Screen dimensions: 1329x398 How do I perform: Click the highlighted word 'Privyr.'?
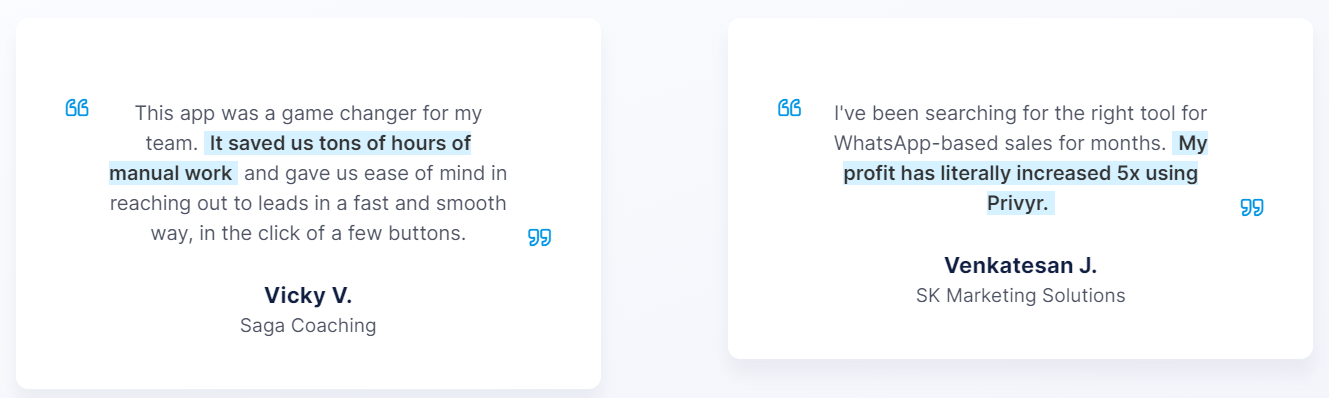click(x=1020, y=203)
